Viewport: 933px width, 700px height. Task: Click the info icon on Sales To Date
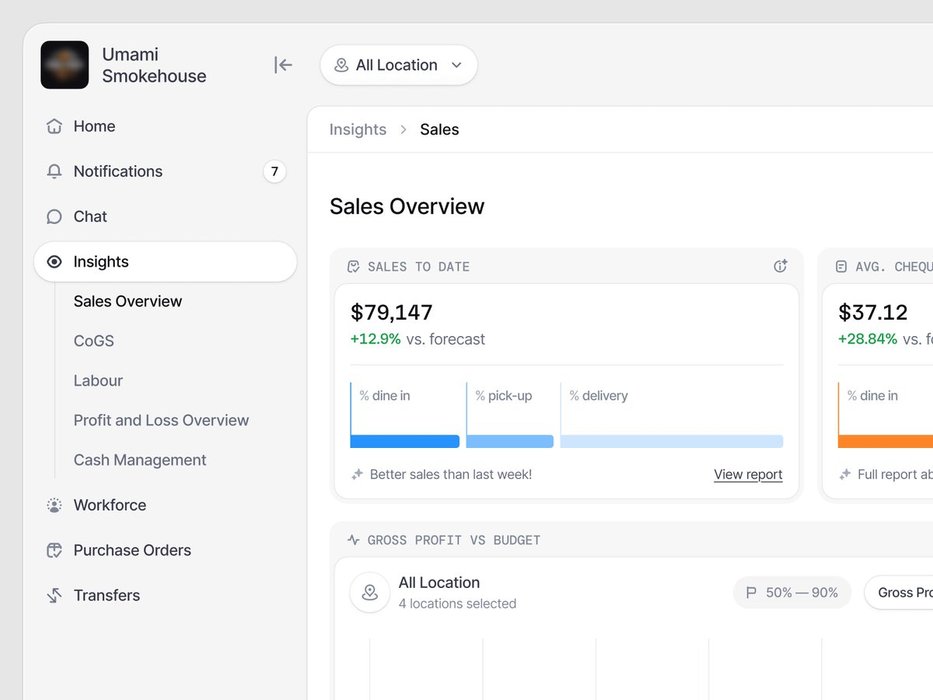pyautogui.click(x=780, y=266)
